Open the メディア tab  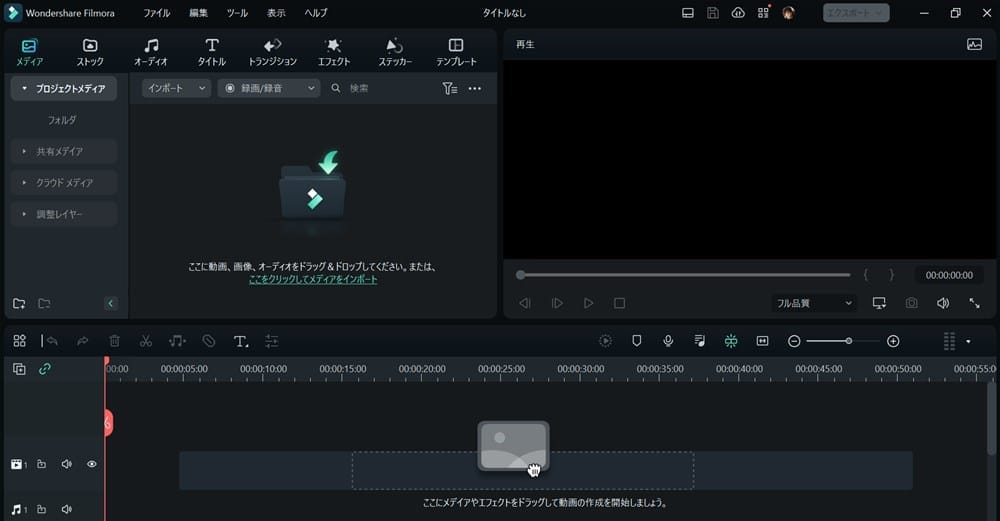coord(29,52)
